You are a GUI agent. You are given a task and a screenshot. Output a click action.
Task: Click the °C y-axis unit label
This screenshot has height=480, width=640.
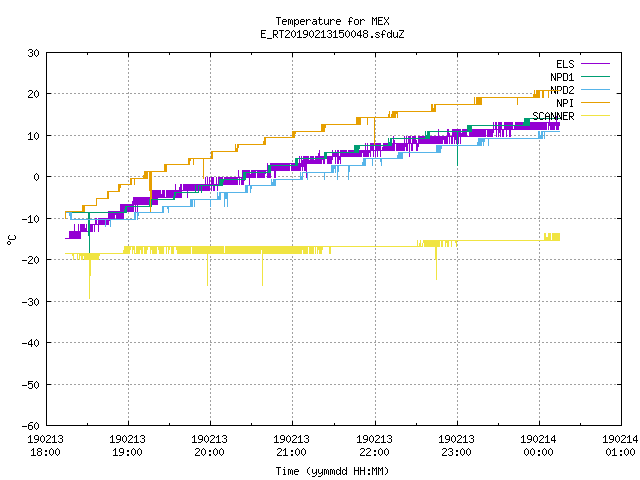click(x=11, y=240)
